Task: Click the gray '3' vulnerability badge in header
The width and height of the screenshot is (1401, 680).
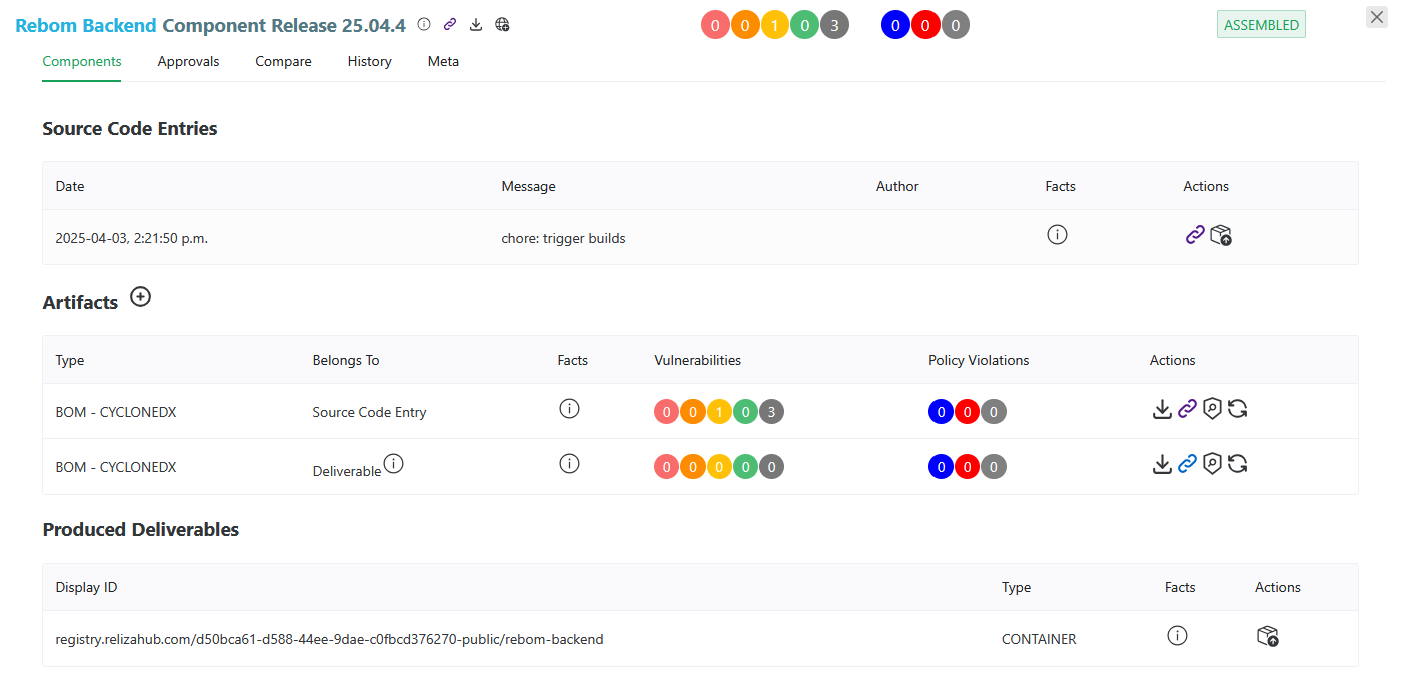Action: tap(834, 25)
